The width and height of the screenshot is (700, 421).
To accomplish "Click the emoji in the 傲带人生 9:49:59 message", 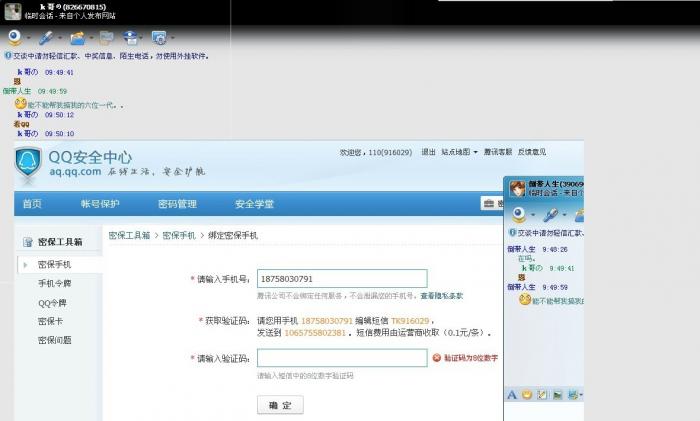I will tap(525, 299).
